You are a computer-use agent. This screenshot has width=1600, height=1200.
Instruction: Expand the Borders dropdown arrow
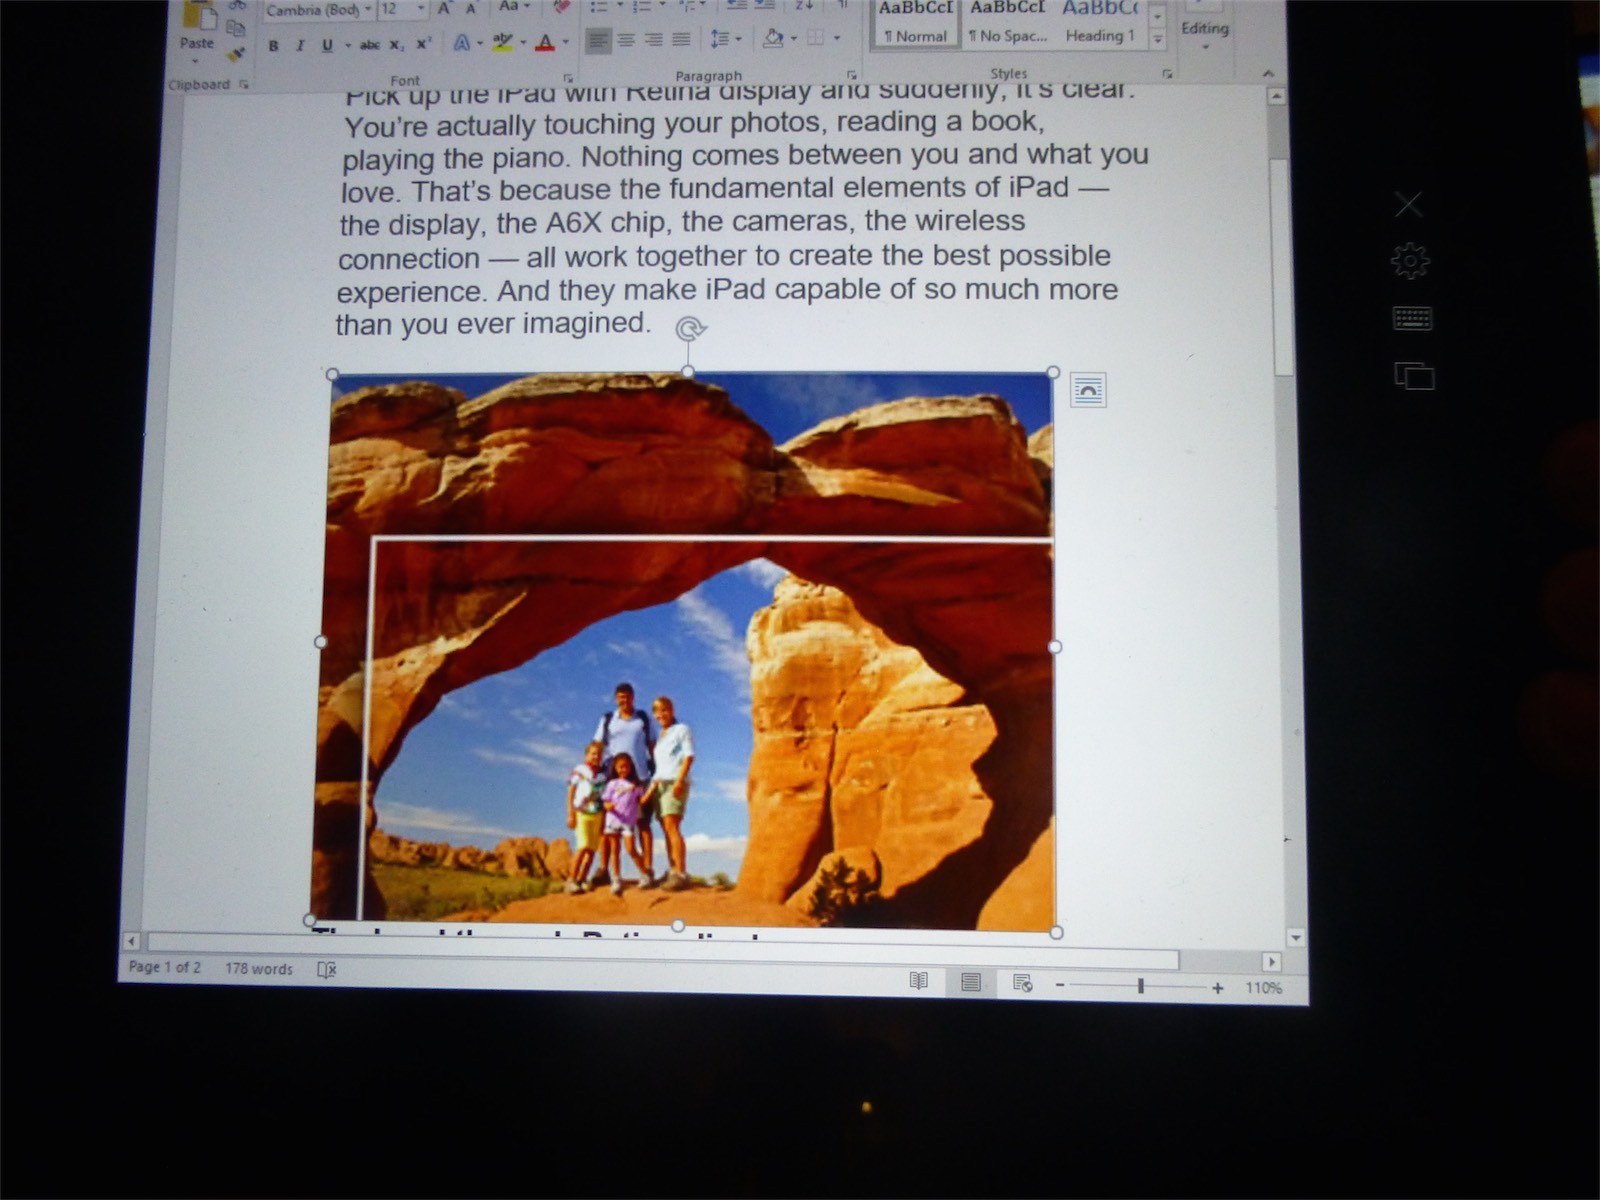coord(837,38)
